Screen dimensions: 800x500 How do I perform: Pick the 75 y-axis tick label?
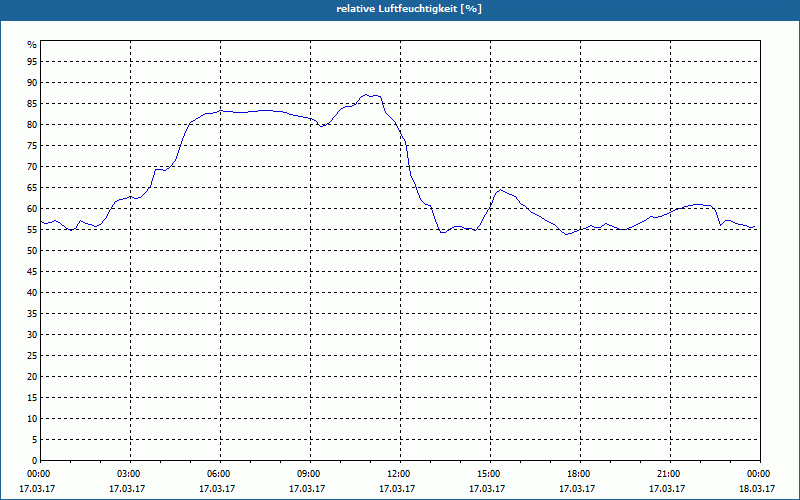(x=32, y=146)
